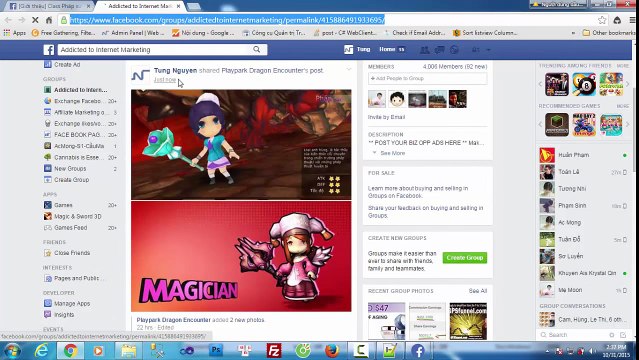This screenshot has height=360, width=639.
Task: Open the Messages icon in header
Action: pos(439,50)
